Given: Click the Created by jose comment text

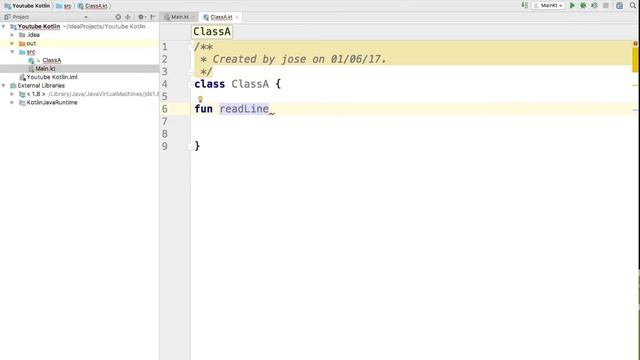Looking at the screenshot, I should (x=299, y=59).
